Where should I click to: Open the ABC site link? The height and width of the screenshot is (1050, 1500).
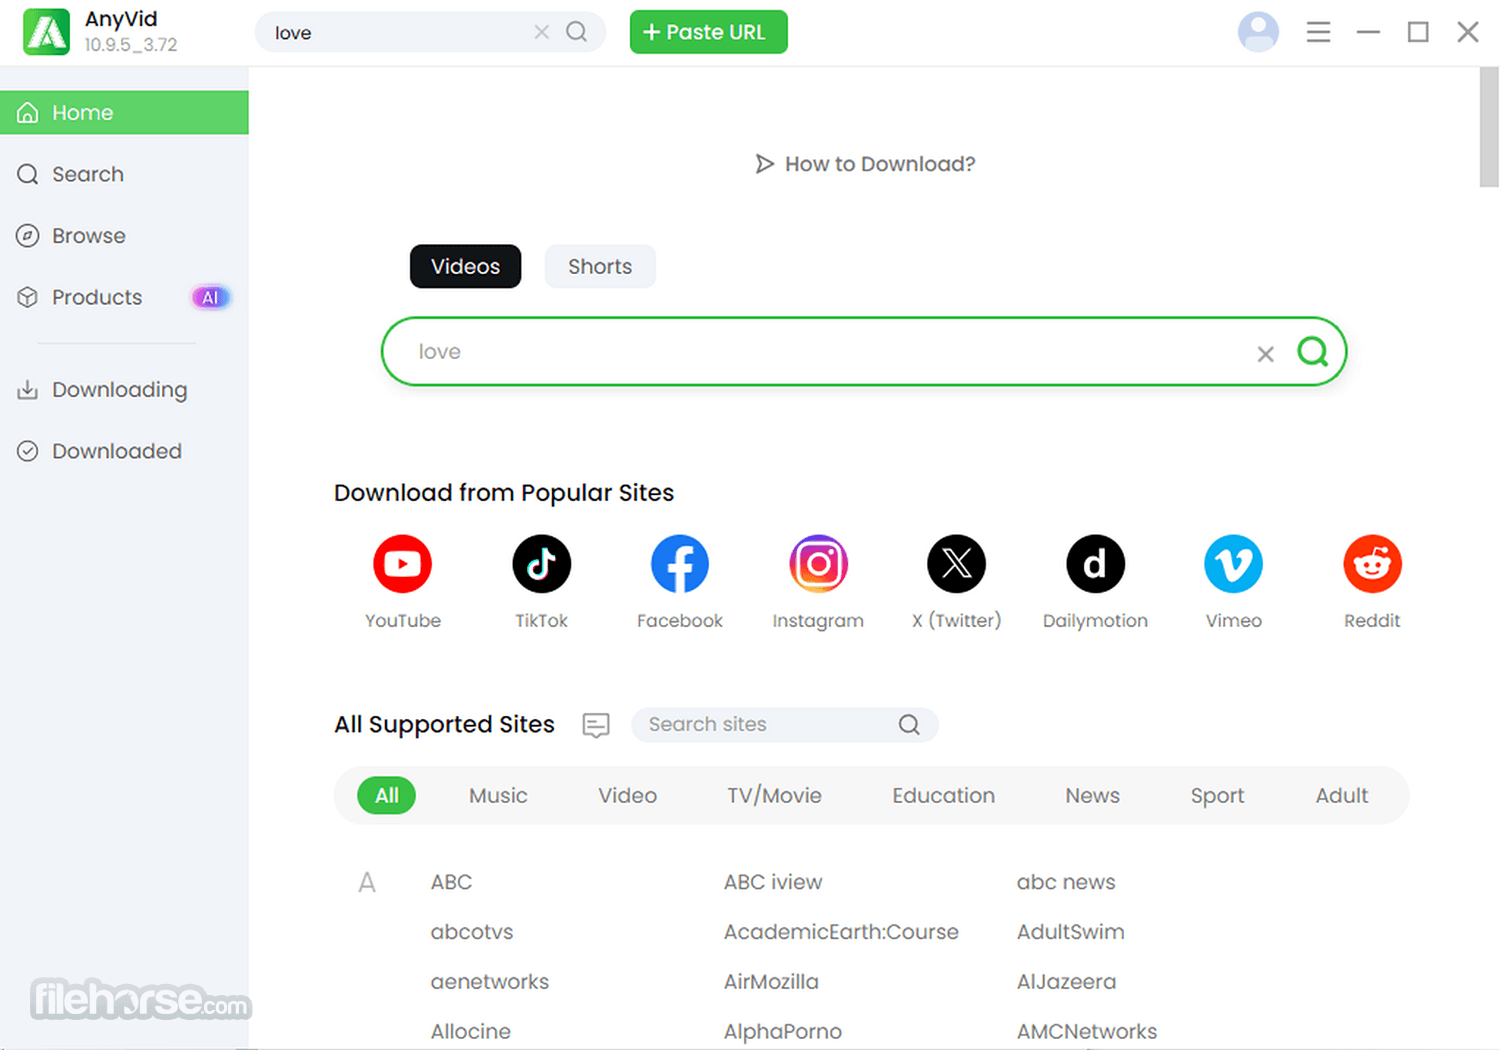tap(451, 882)
